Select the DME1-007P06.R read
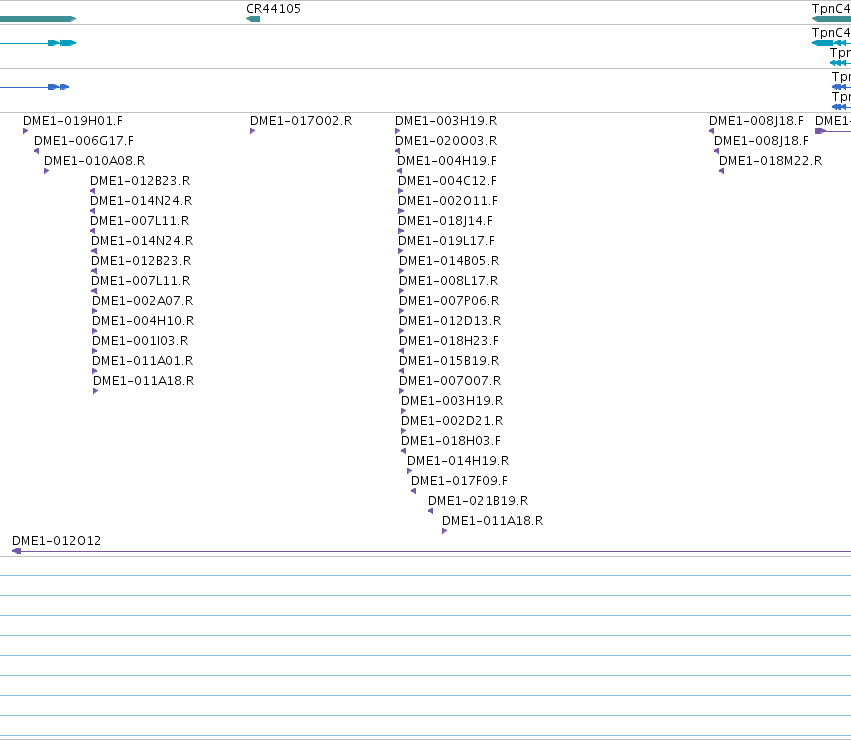The image size is (851, 740). [x=449, y=301]
